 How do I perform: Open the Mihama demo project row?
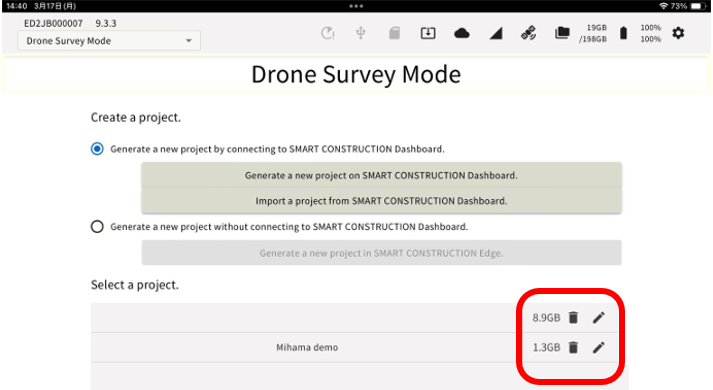307,347
